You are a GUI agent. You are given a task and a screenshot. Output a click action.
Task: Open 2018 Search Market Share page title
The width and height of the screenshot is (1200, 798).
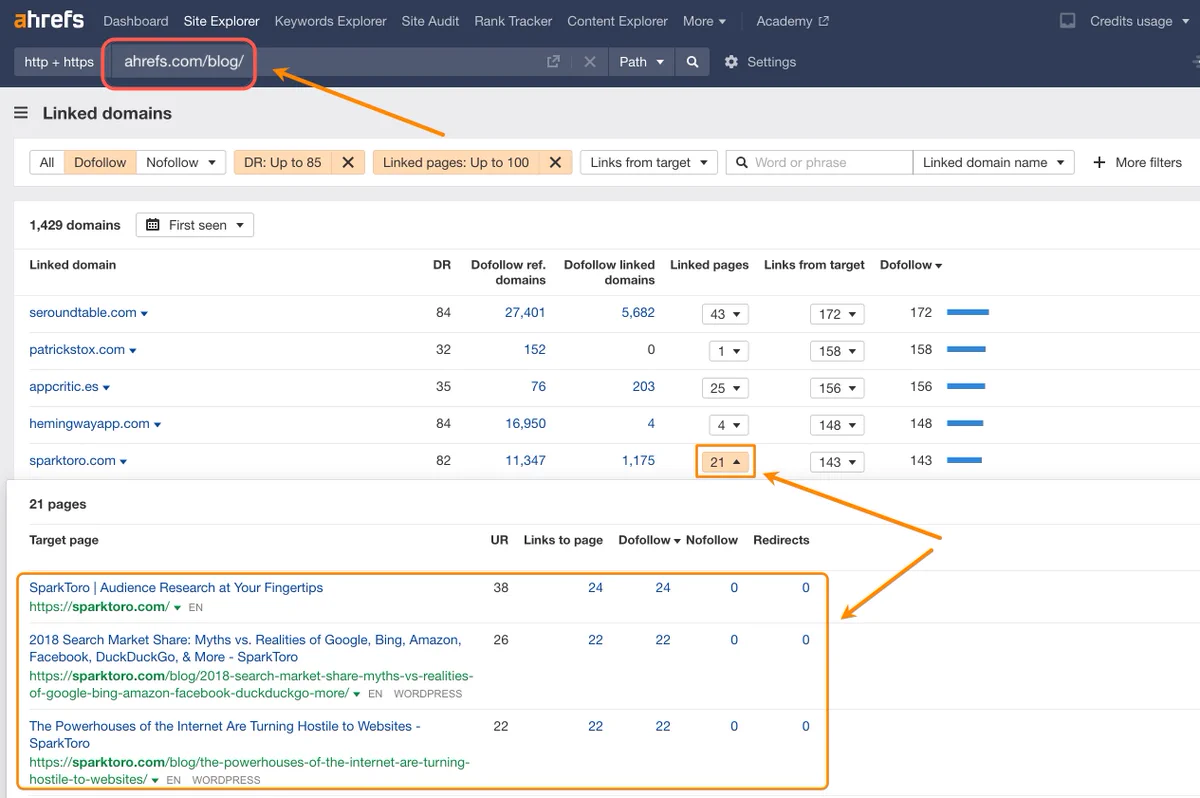click(245, 648)
